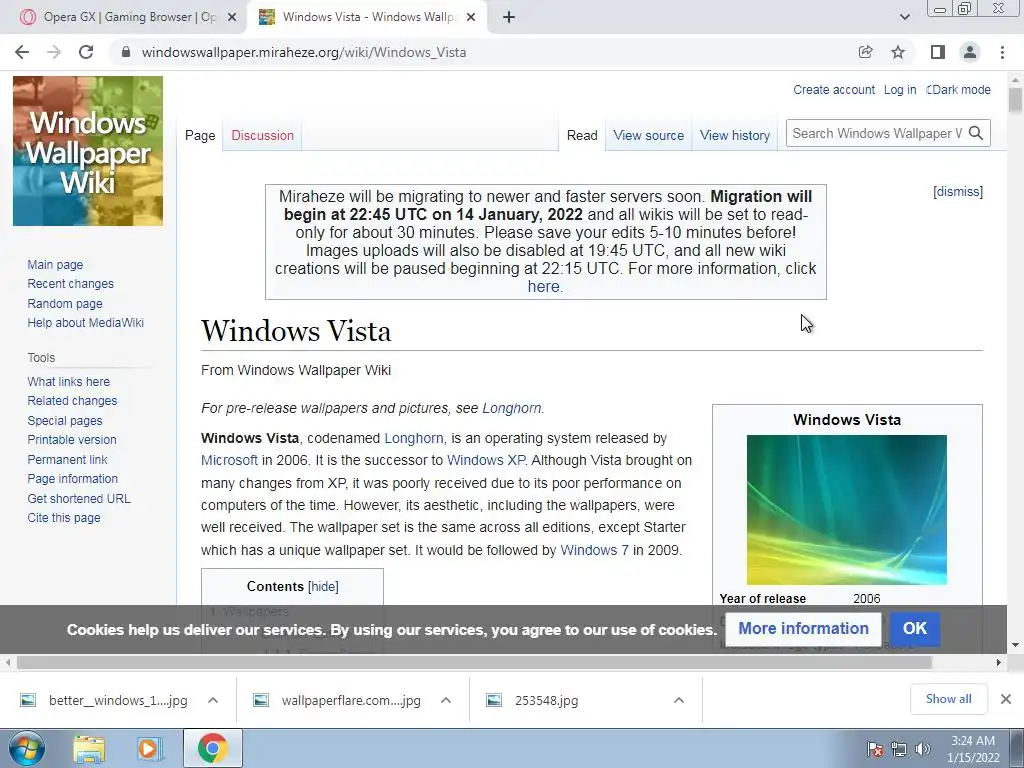Select the Read tab
Screen dimensions: 1024x768
coord(582,135)
